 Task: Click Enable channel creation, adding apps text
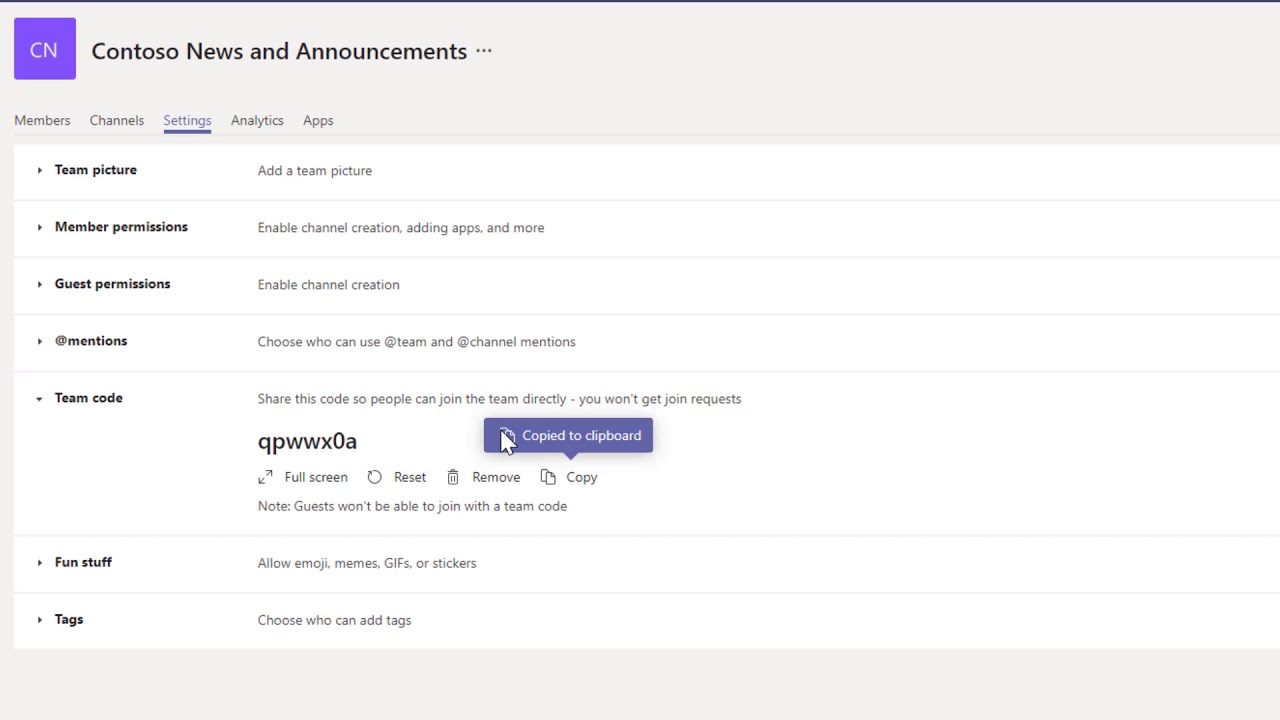pos(401,228)
